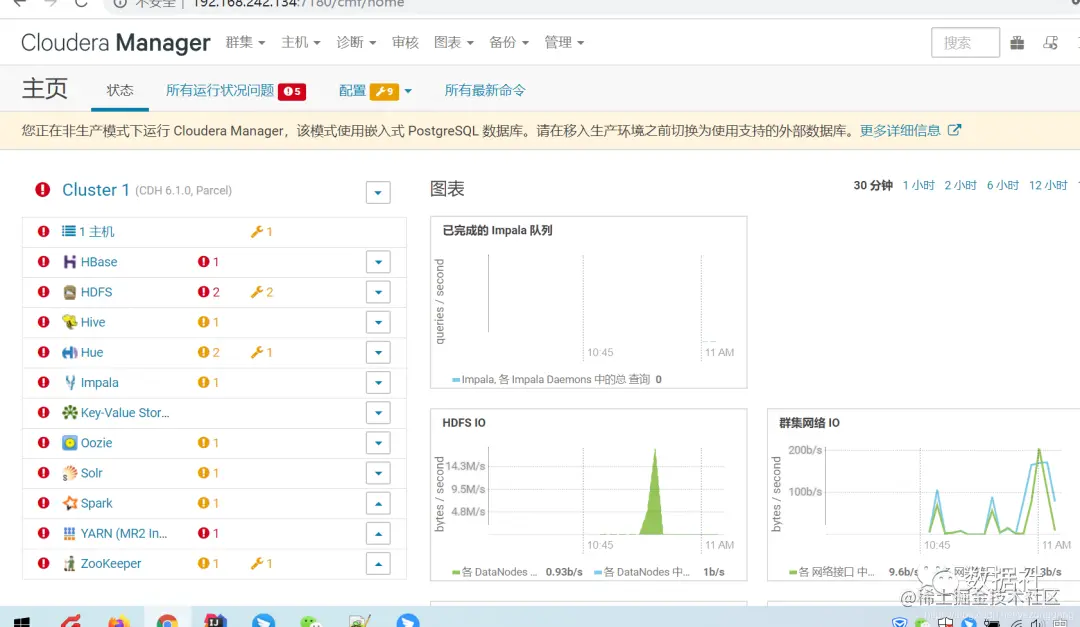The image size is (1080, 627).
Task: Click the 搜索 search field
Action: 965,43
